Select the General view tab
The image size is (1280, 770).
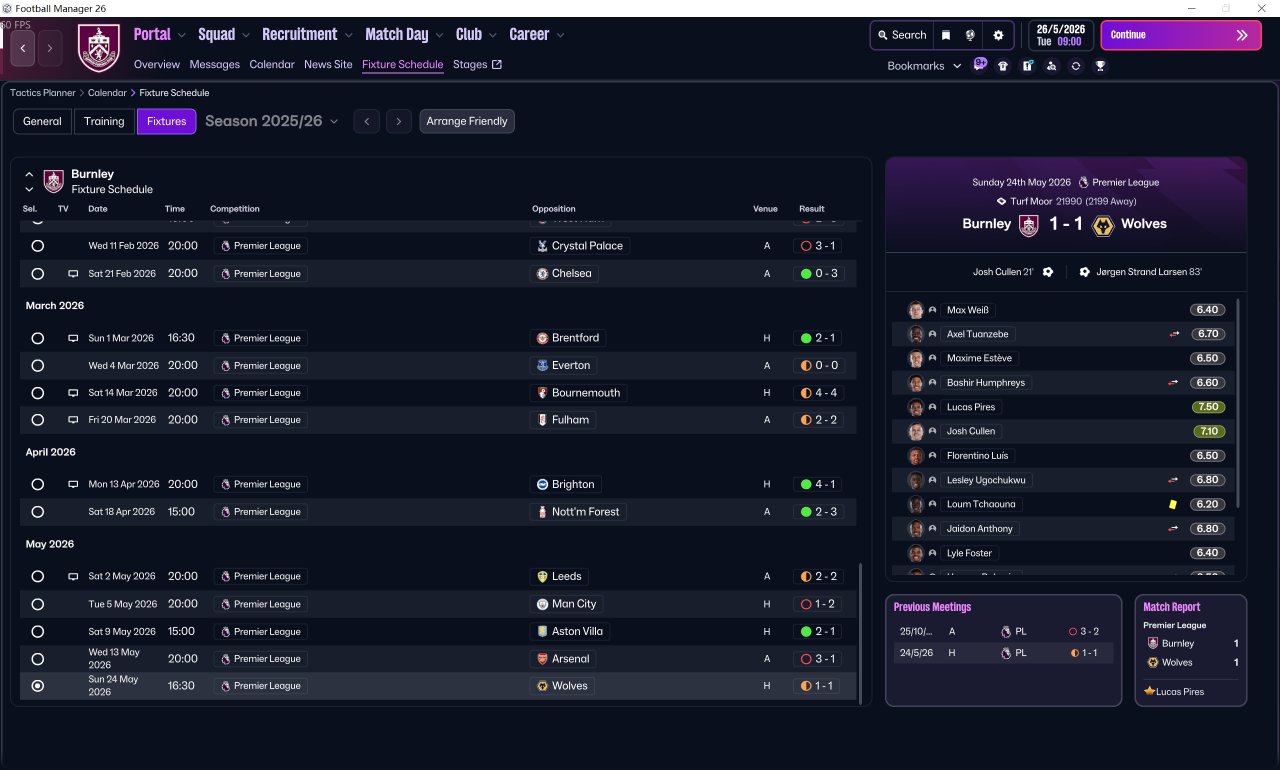point(42,121)
